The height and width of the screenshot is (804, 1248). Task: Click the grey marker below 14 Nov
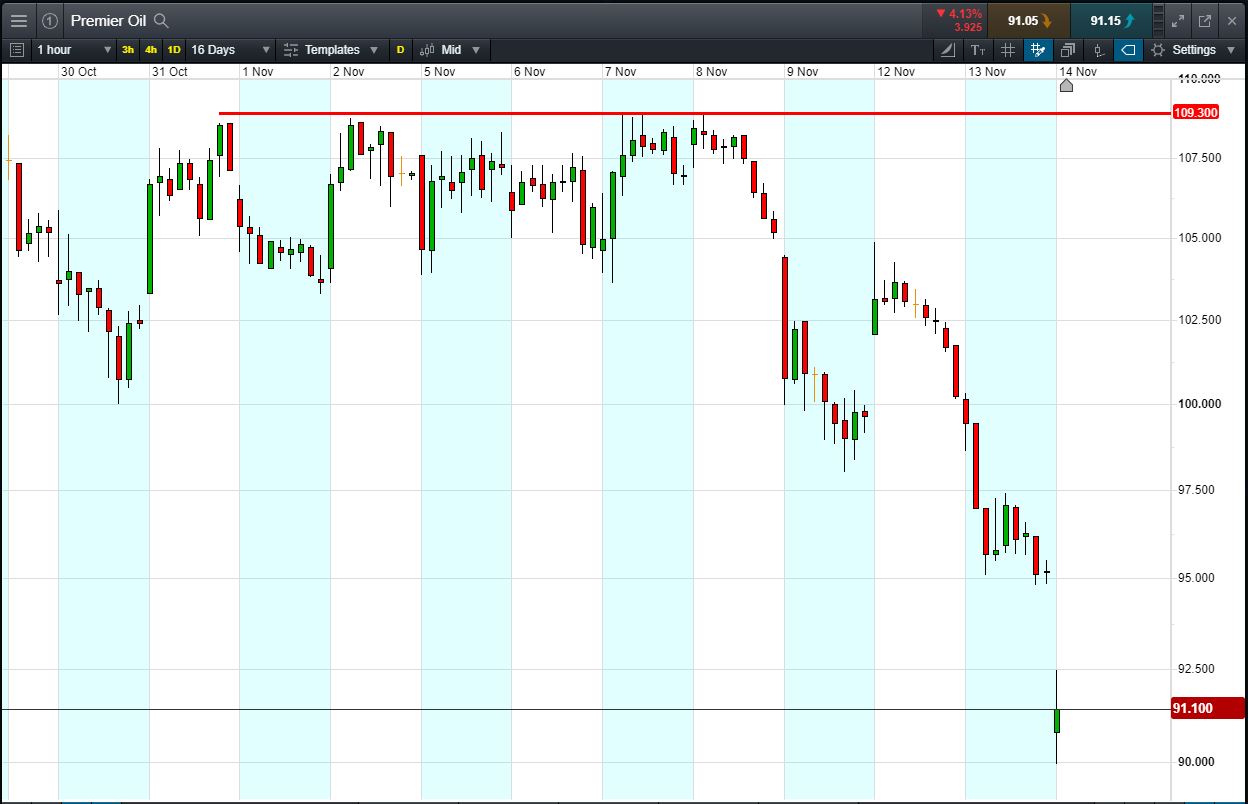pos(1066,86)
